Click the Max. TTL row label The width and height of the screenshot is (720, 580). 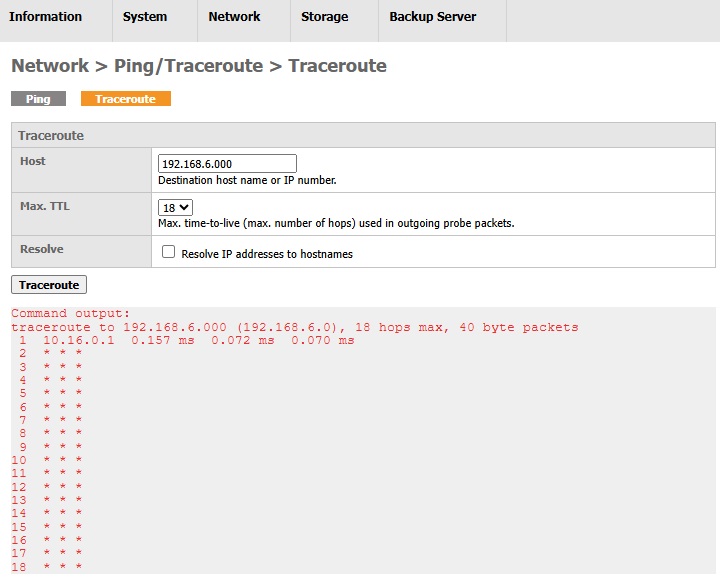(x=45, y=205)
